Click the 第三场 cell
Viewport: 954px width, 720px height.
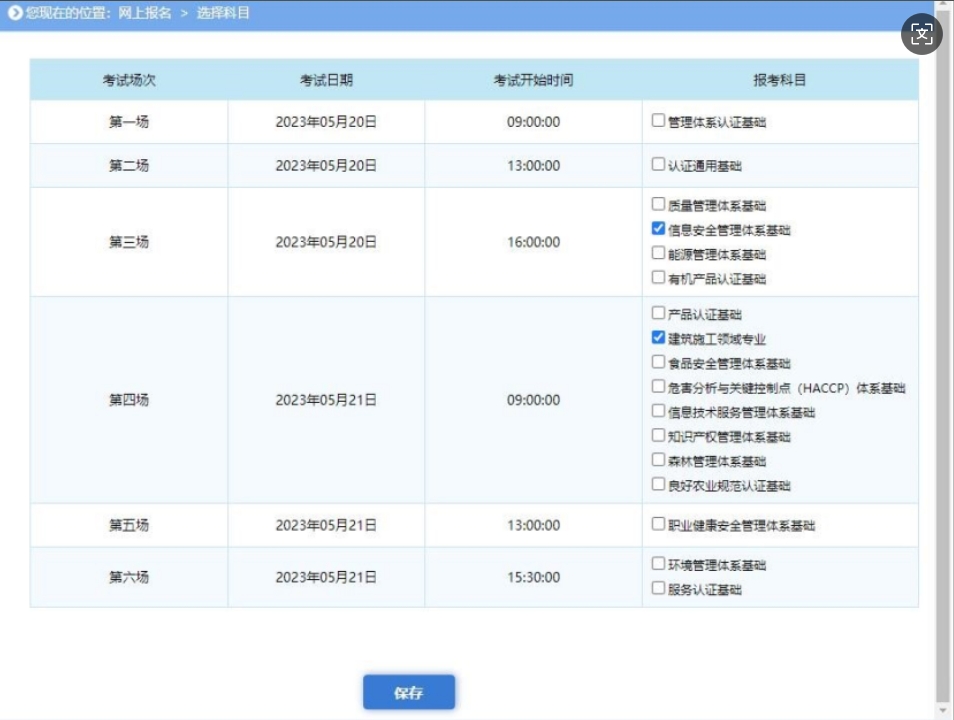coord(129,242)
